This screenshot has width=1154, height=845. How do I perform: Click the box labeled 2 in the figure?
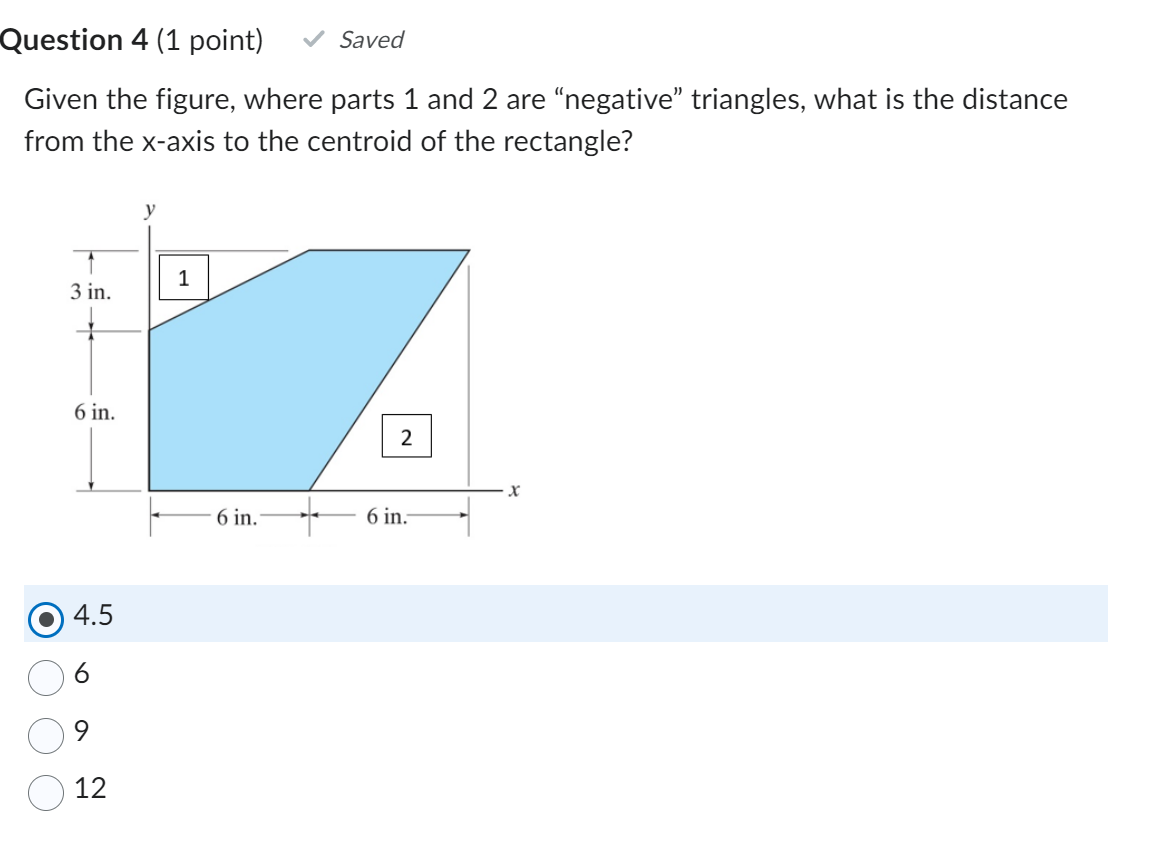407,436
